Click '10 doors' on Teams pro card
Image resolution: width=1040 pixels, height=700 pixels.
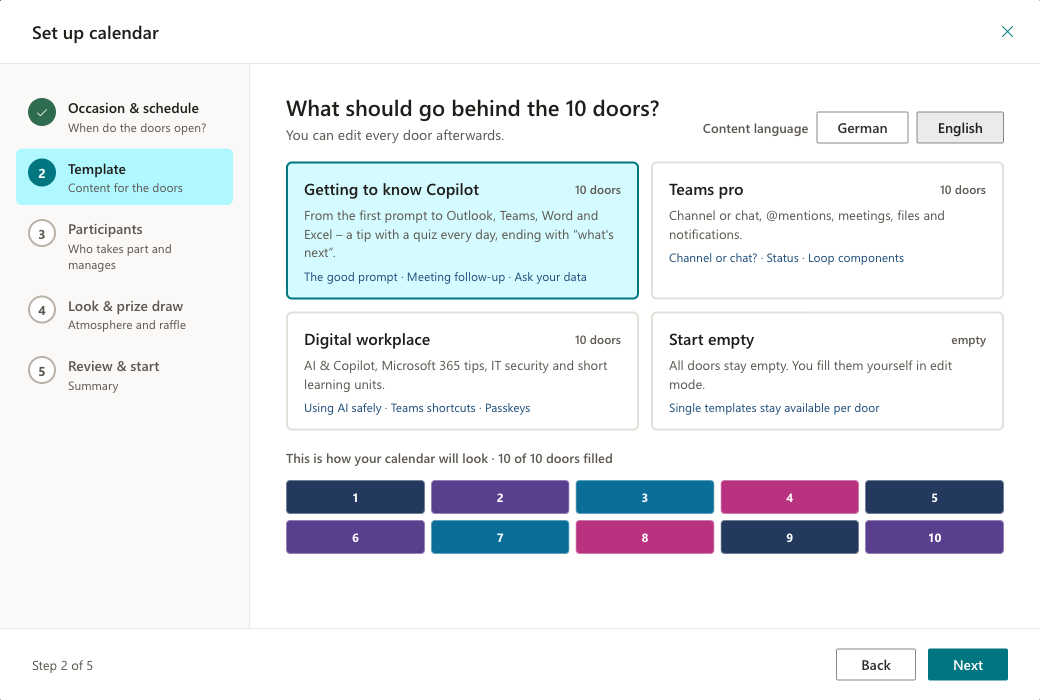tap(962, 190)
